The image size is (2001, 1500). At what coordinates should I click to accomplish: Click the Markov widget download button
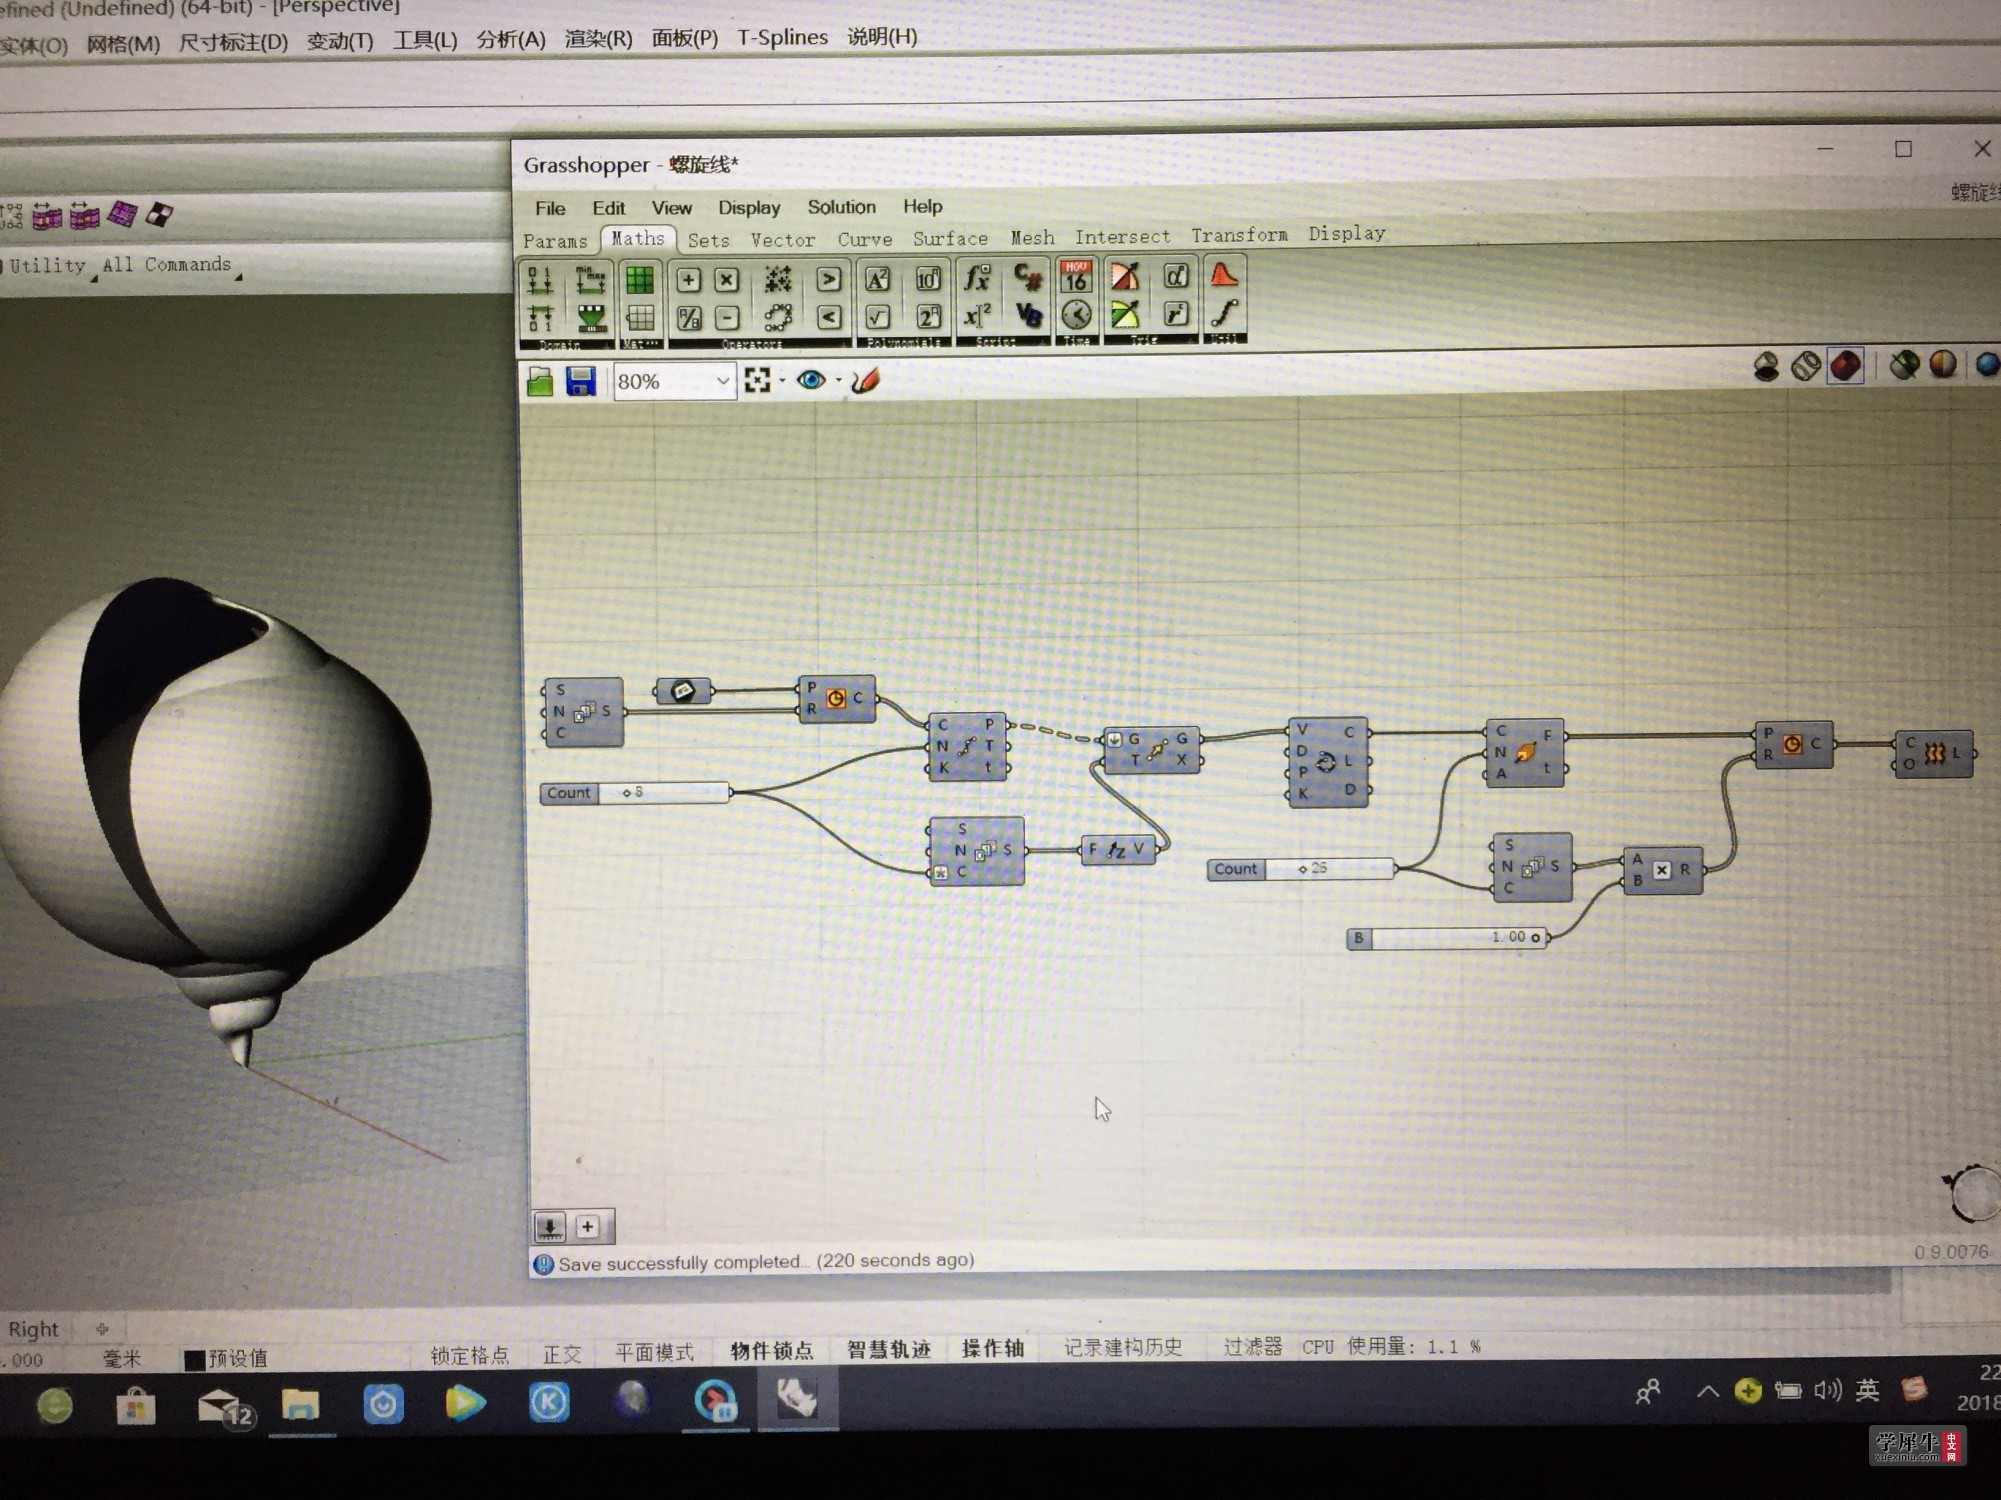click(x=550, y=1227)
